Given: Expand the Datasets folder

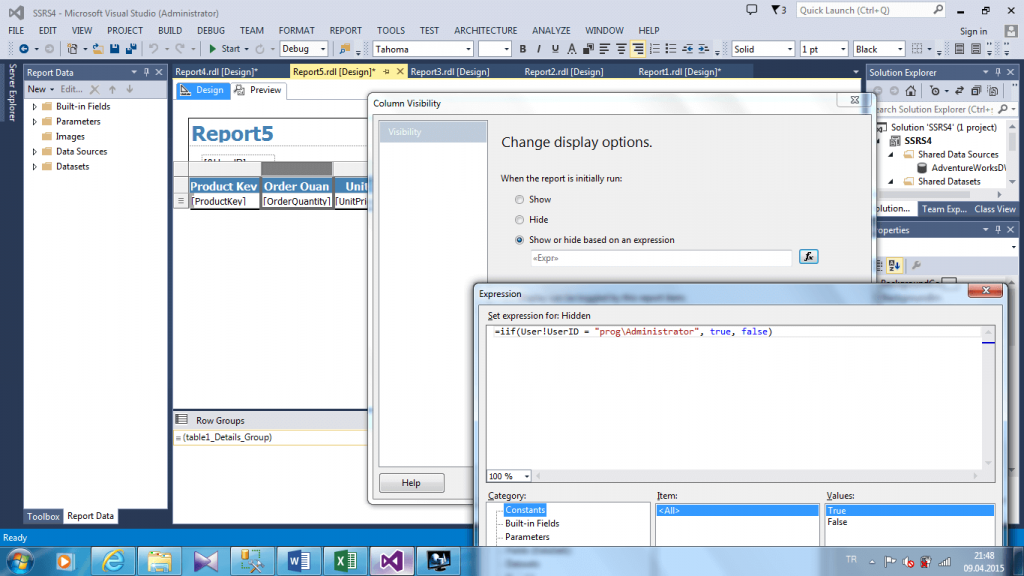Looking at the screenshot, I should click(35, 167).
